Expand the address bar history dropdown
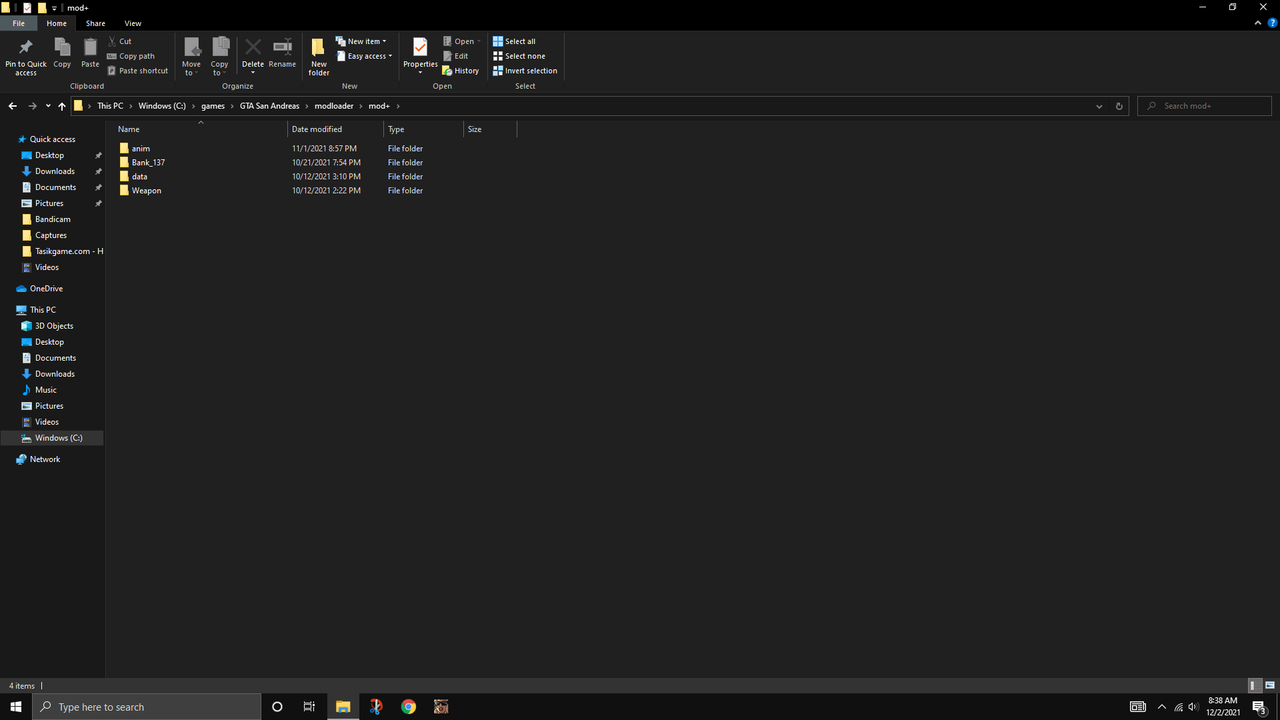 point(1099,106)
